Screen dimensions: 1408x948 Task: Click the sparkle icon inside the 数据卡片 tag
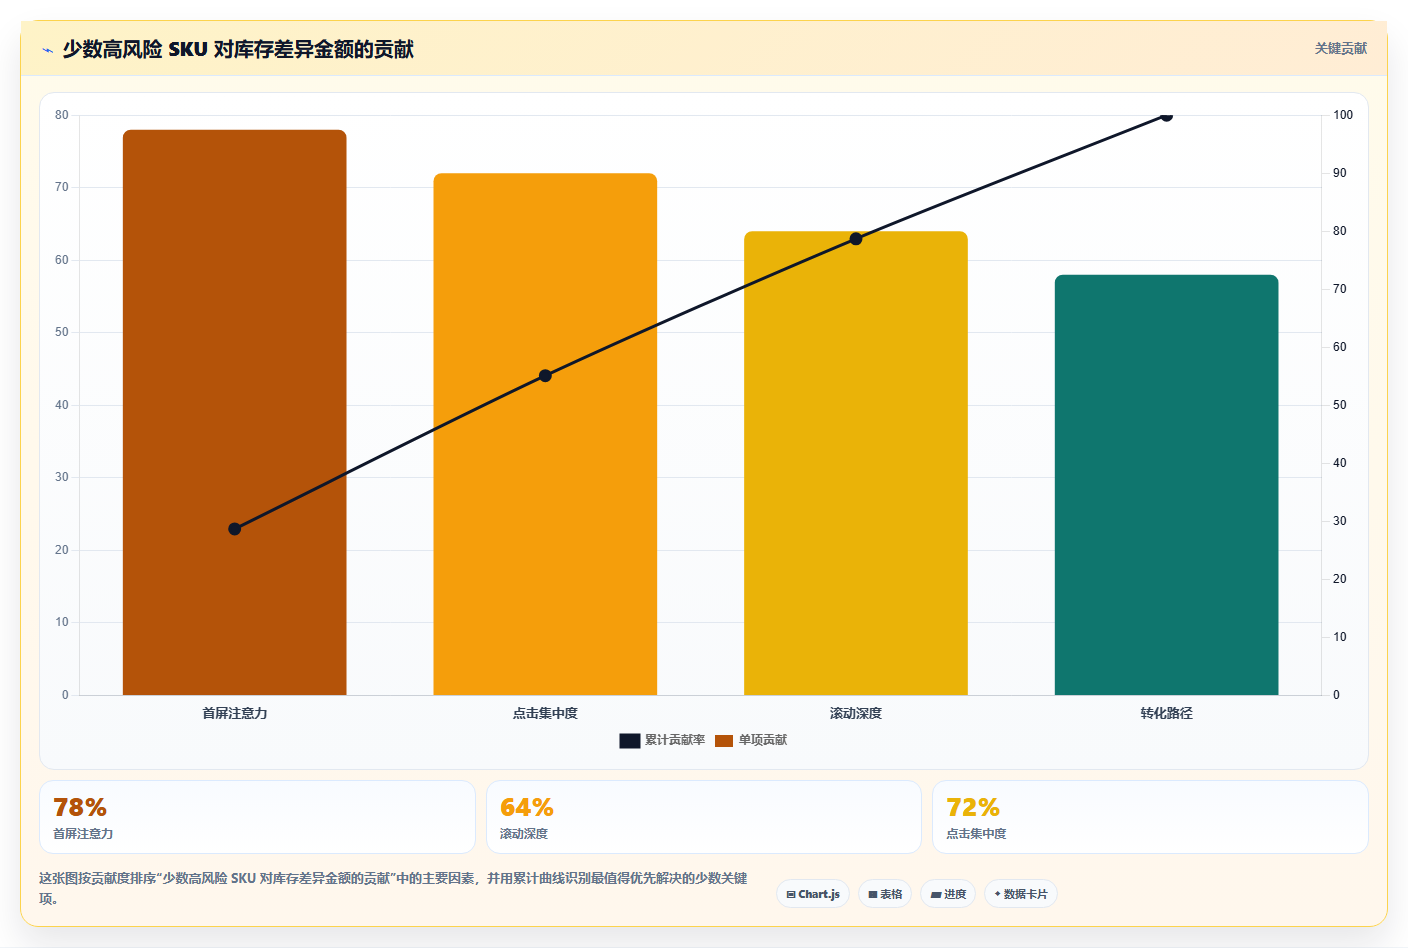click(997, 894)
